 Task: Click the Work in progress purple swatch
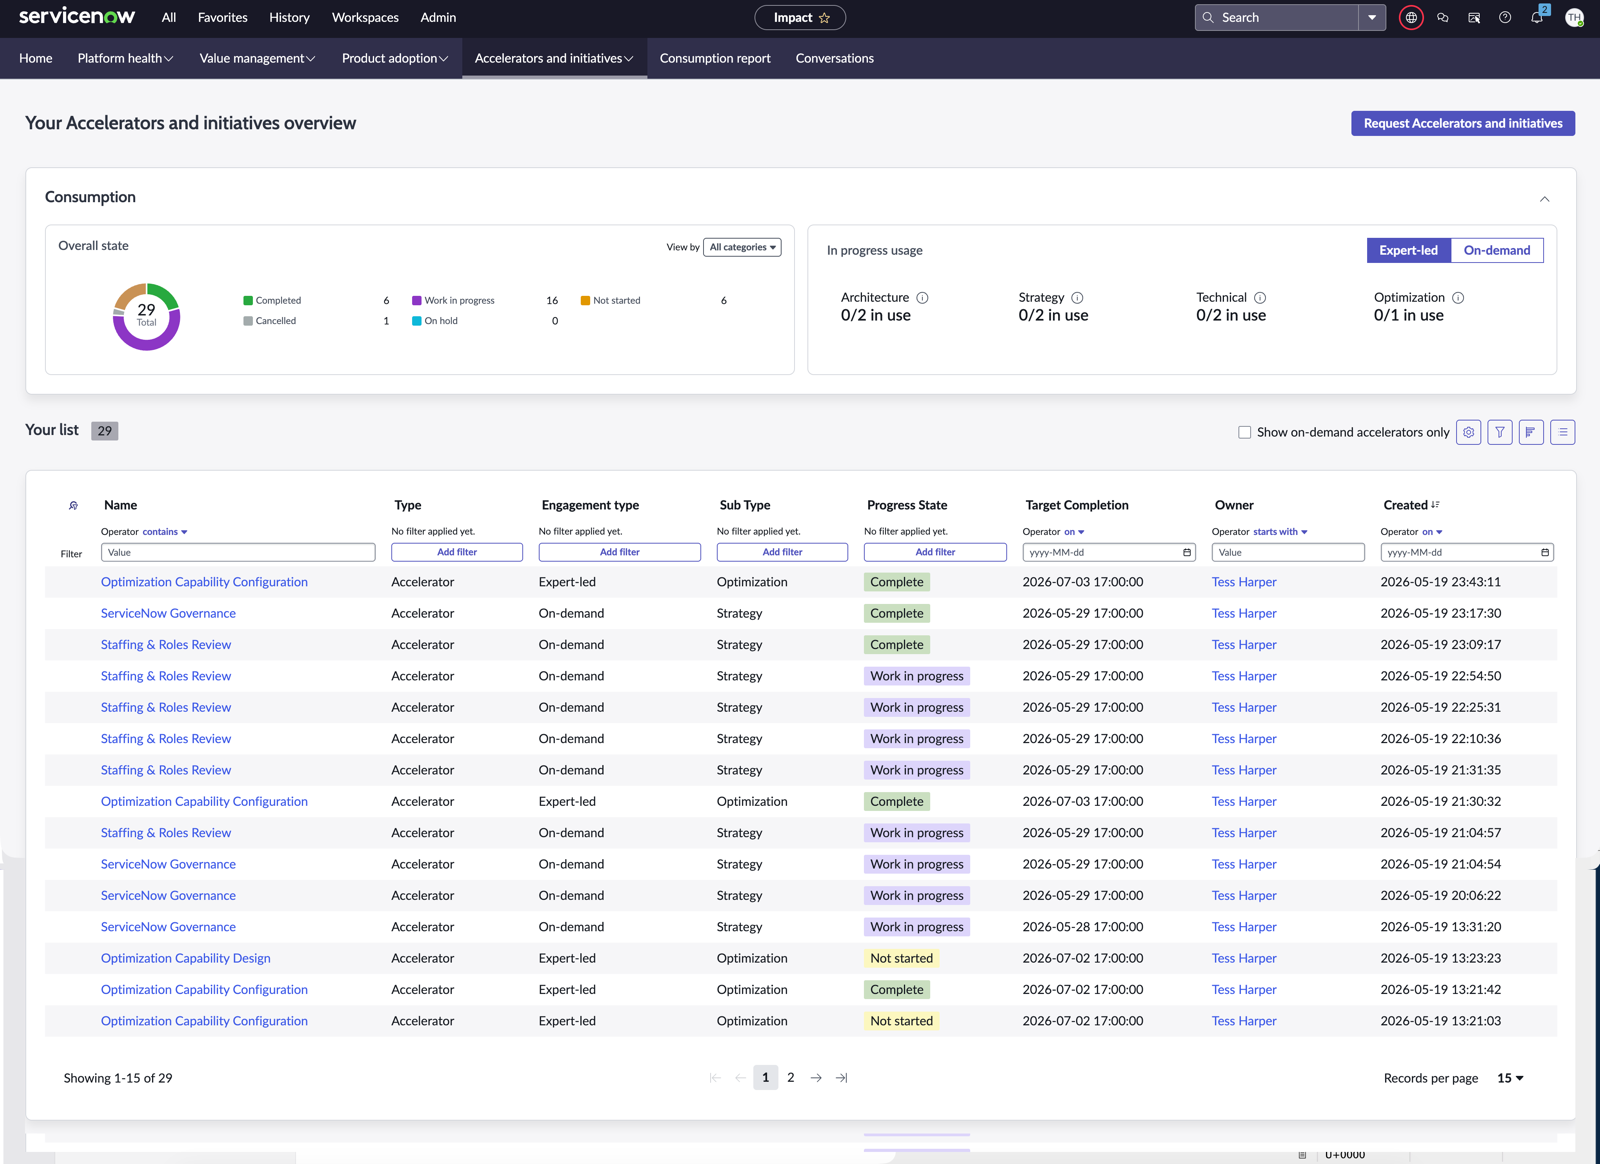(417, 300)
